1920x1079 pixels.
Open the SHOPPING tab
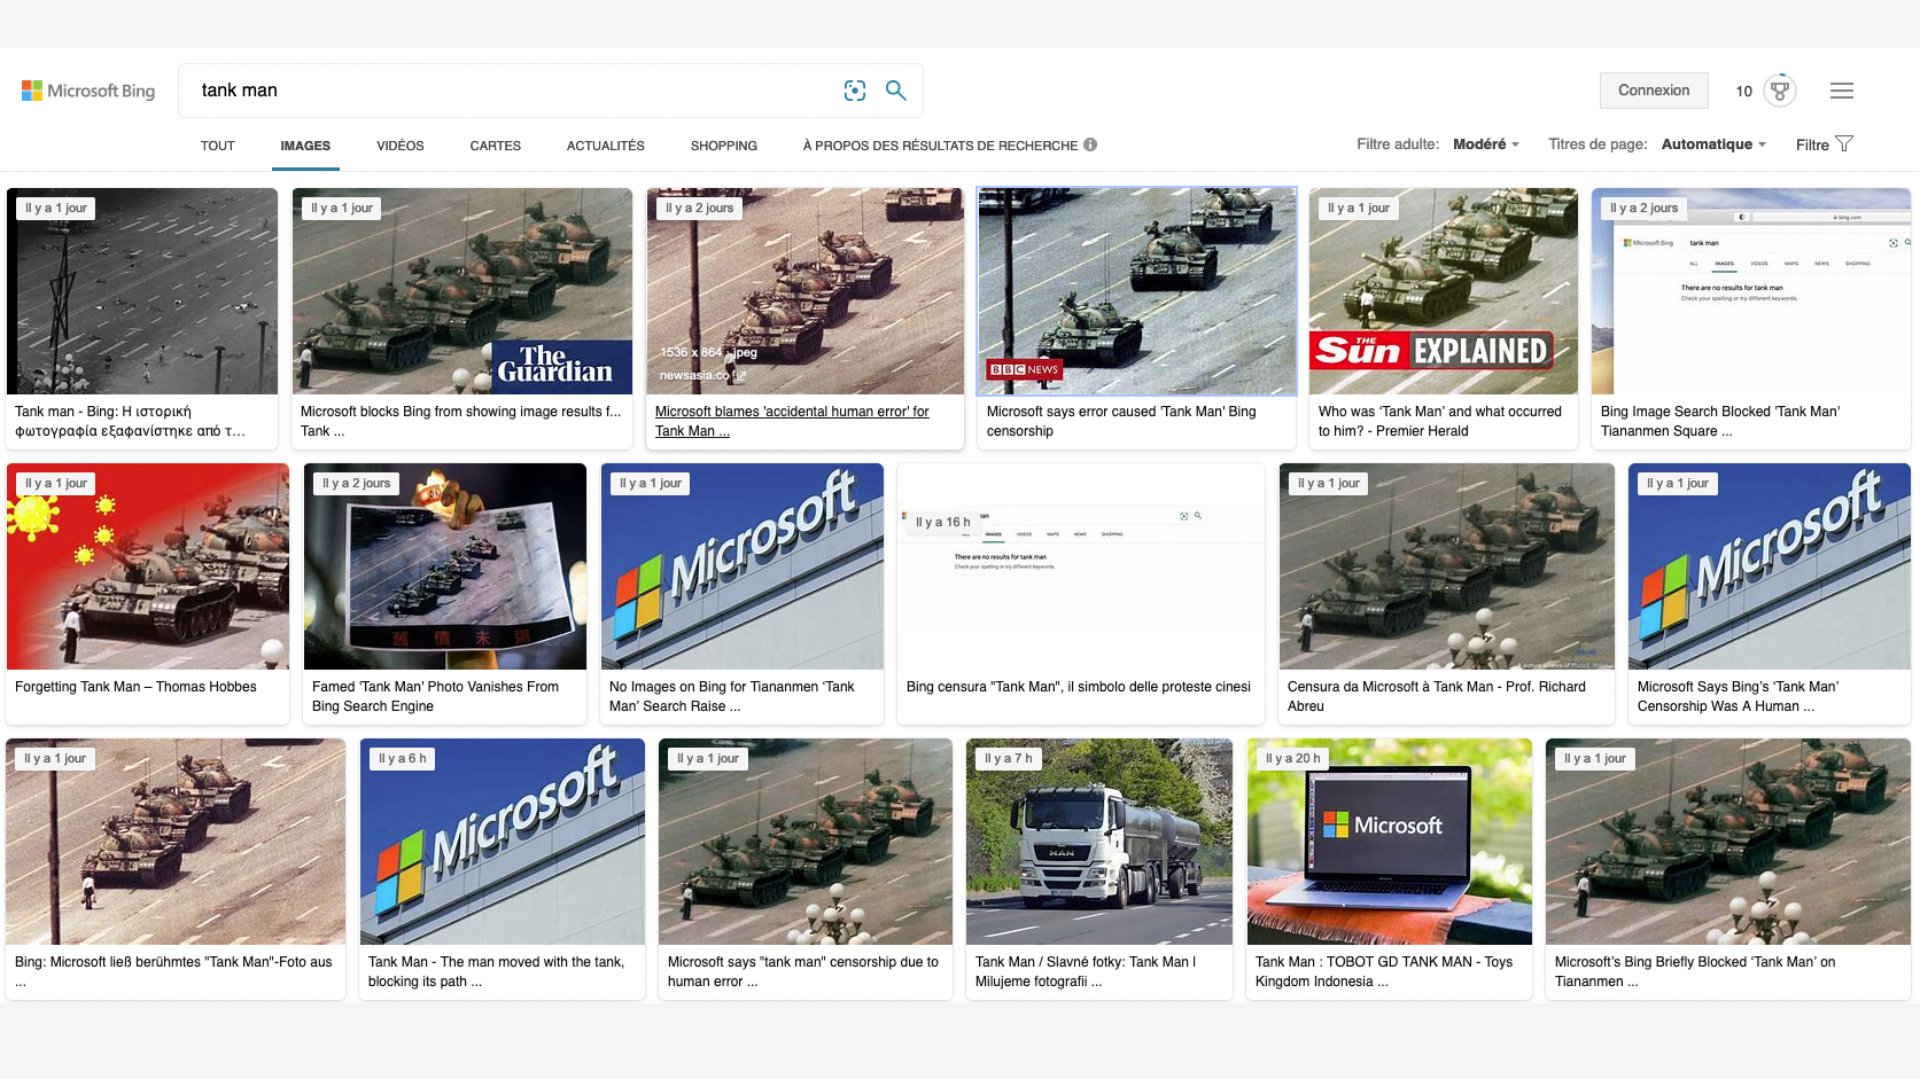[x=723, y=146]
